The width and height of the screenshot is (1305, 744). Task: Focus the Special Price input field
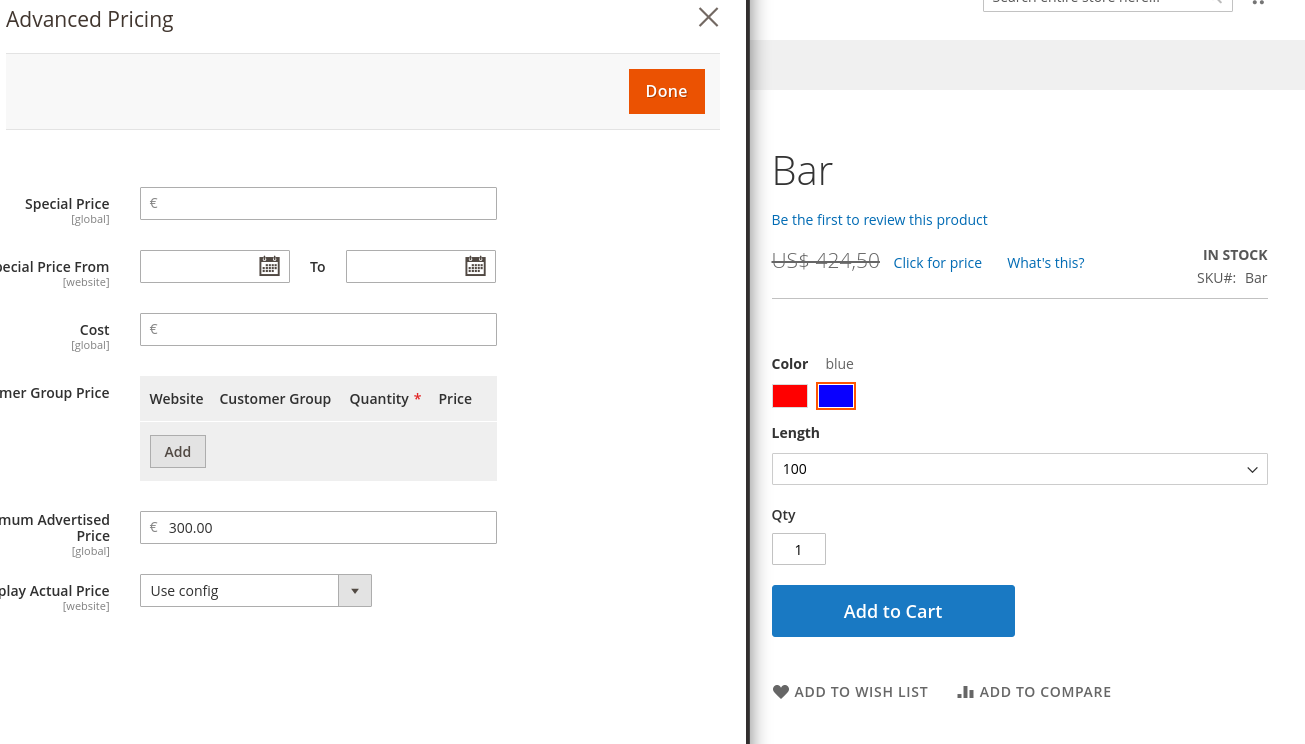(x=318, y=203)
